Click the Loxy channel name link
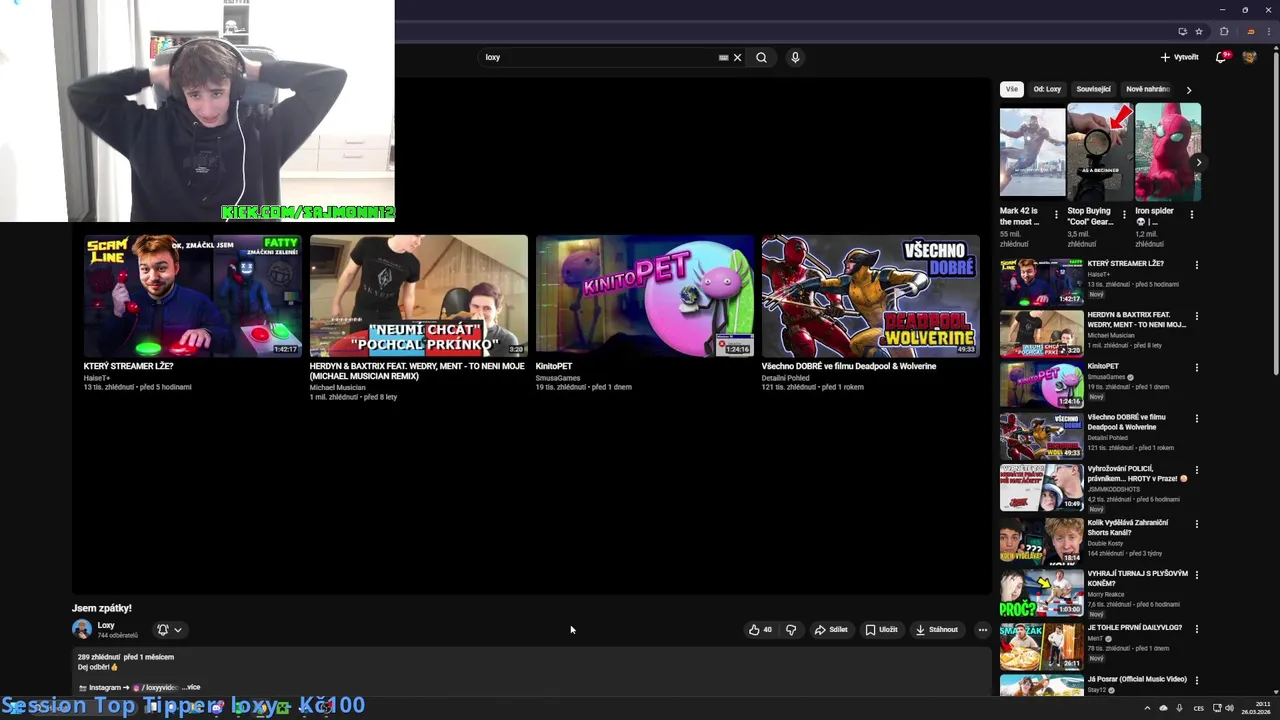This screenshot has width=1280, height=720. coord(106,625)
